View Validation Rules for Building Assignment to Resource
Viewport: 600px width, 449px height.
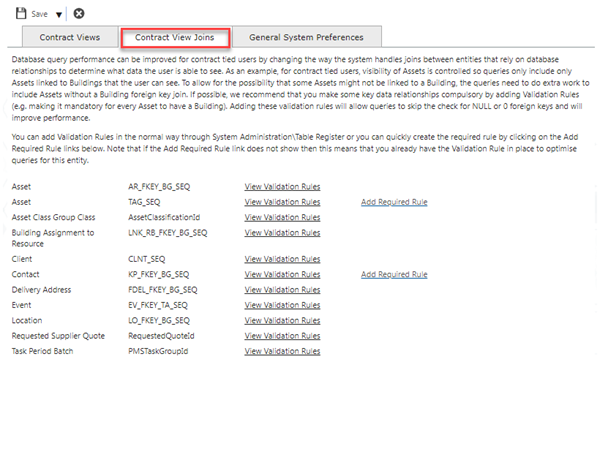tap(282, 232)
